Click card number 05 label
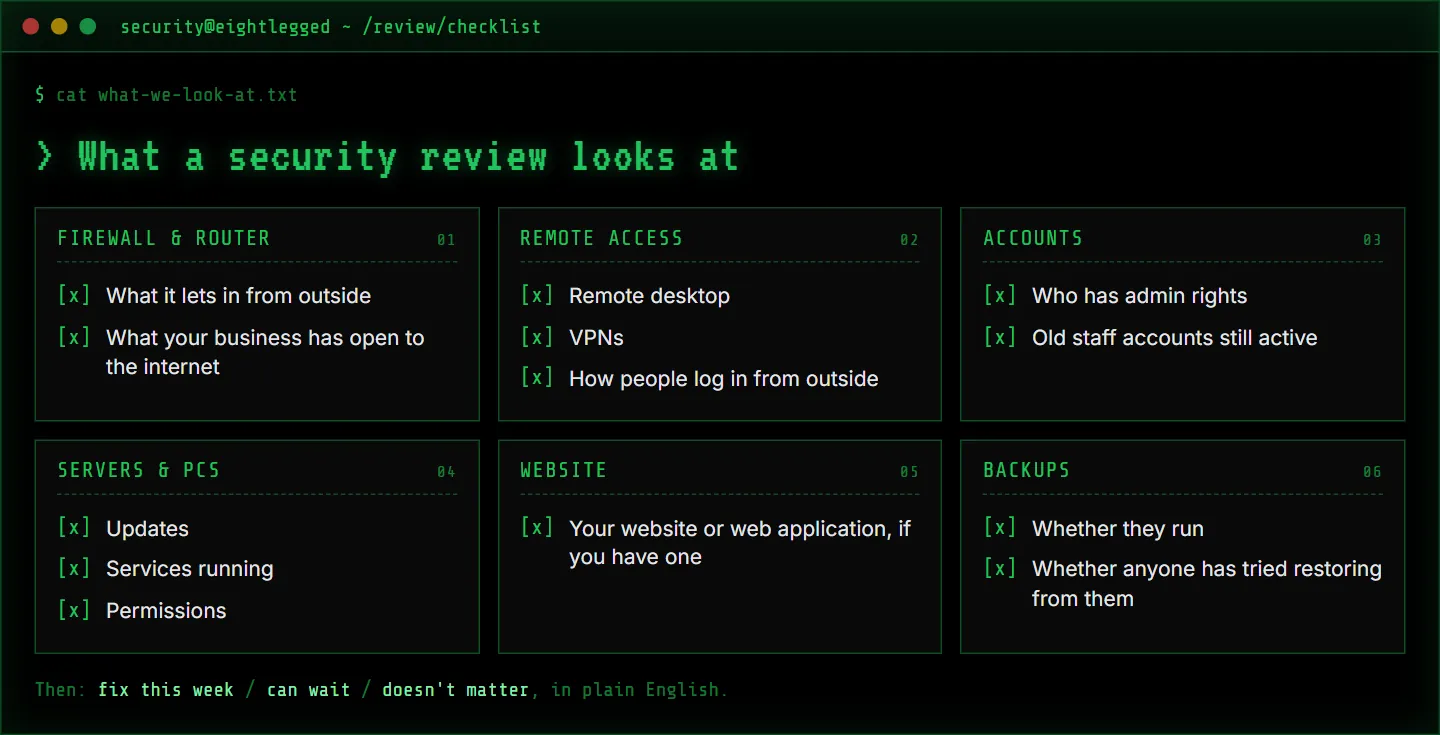The width and height of the screenshot is (1440, 735). 909,472
